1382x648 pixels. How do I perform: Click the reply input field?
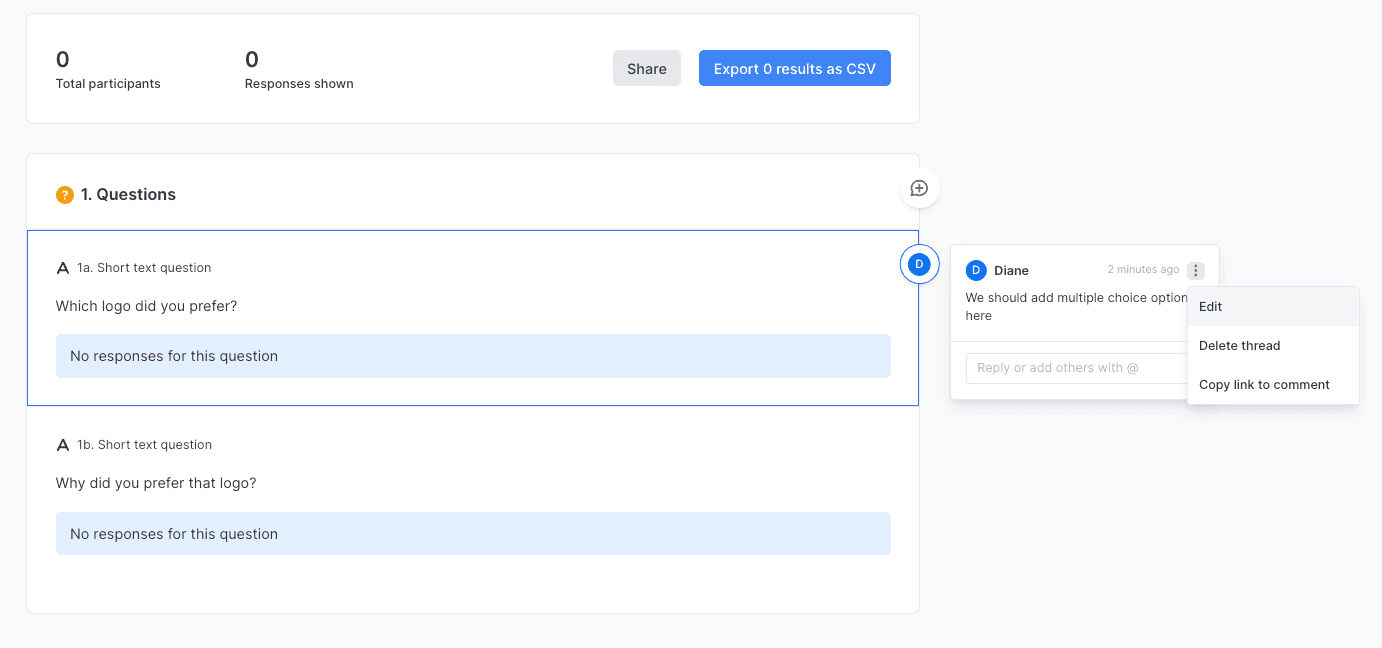tap(1075, 368)
